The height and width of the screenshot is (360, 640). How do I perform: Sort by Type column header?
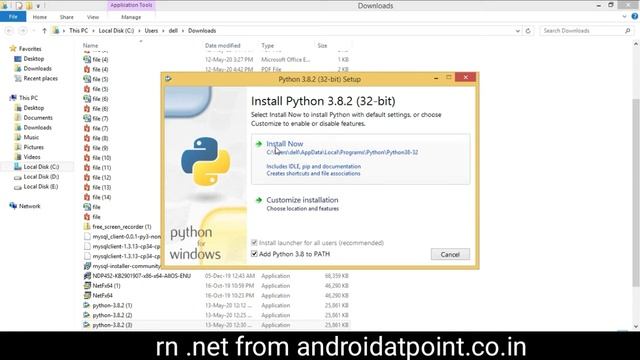[x=268, y=46]
